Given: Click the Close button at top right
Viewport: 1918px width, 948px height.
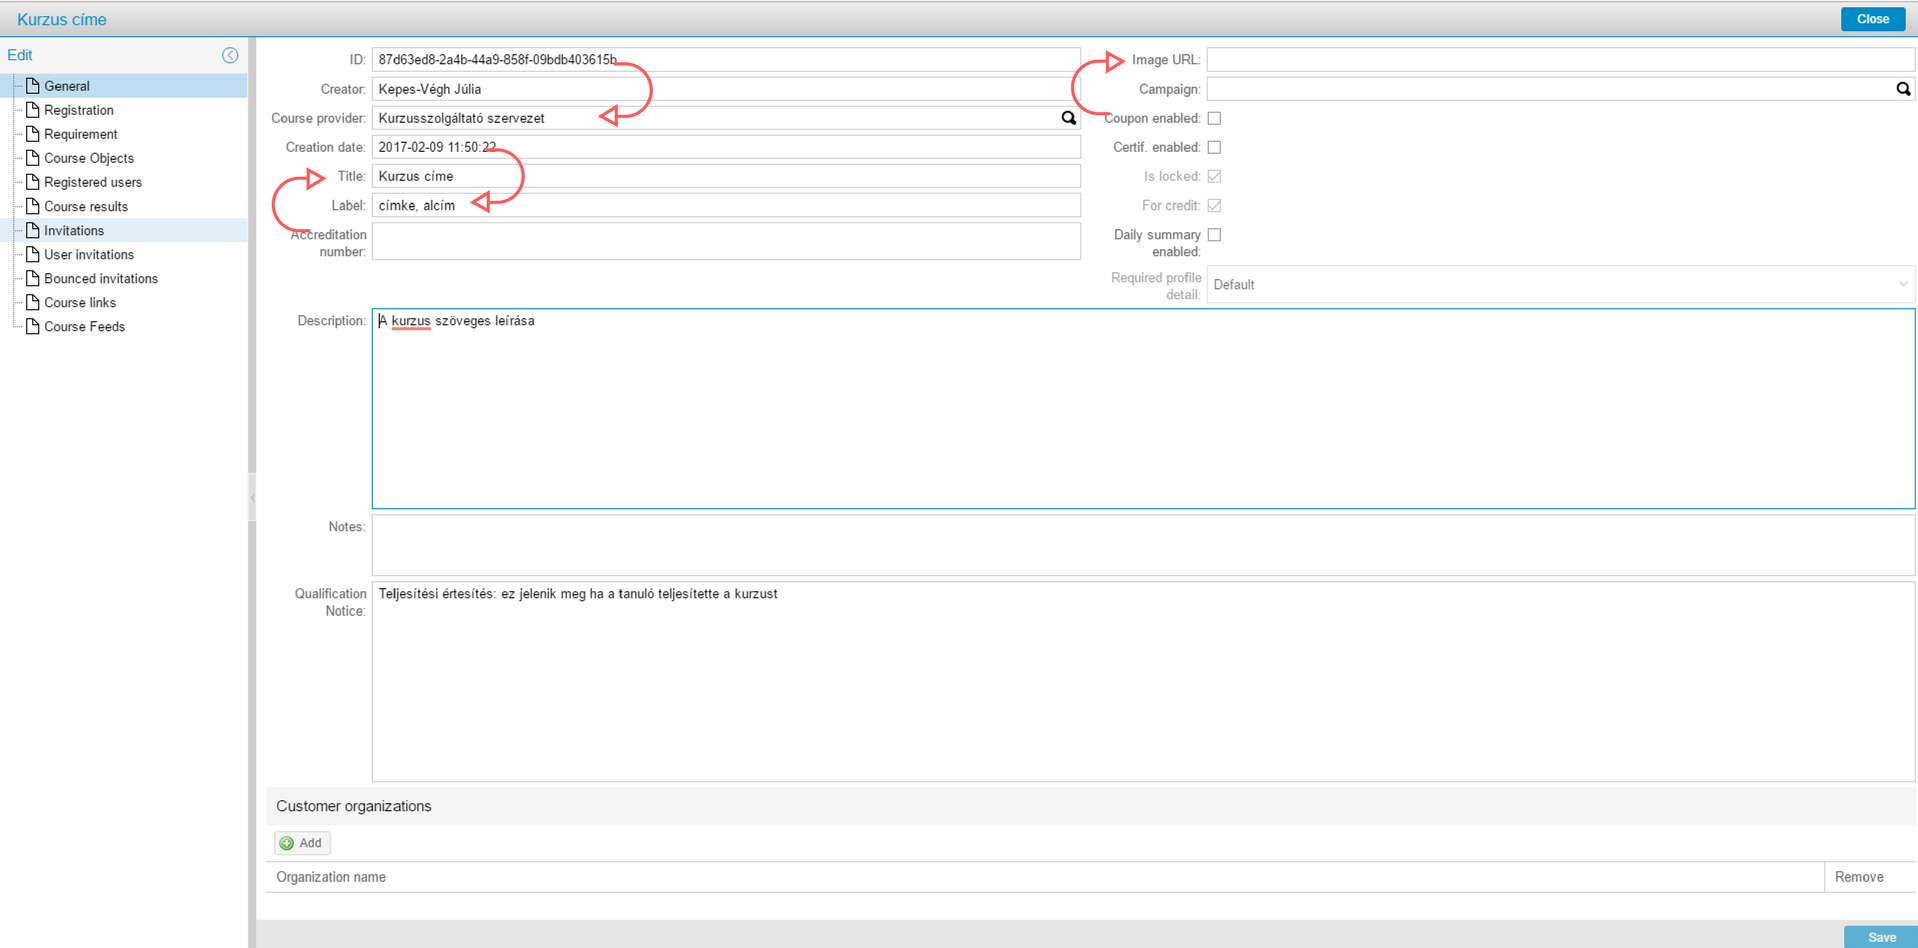Looking at the screenshot, I should [1872, 19].
